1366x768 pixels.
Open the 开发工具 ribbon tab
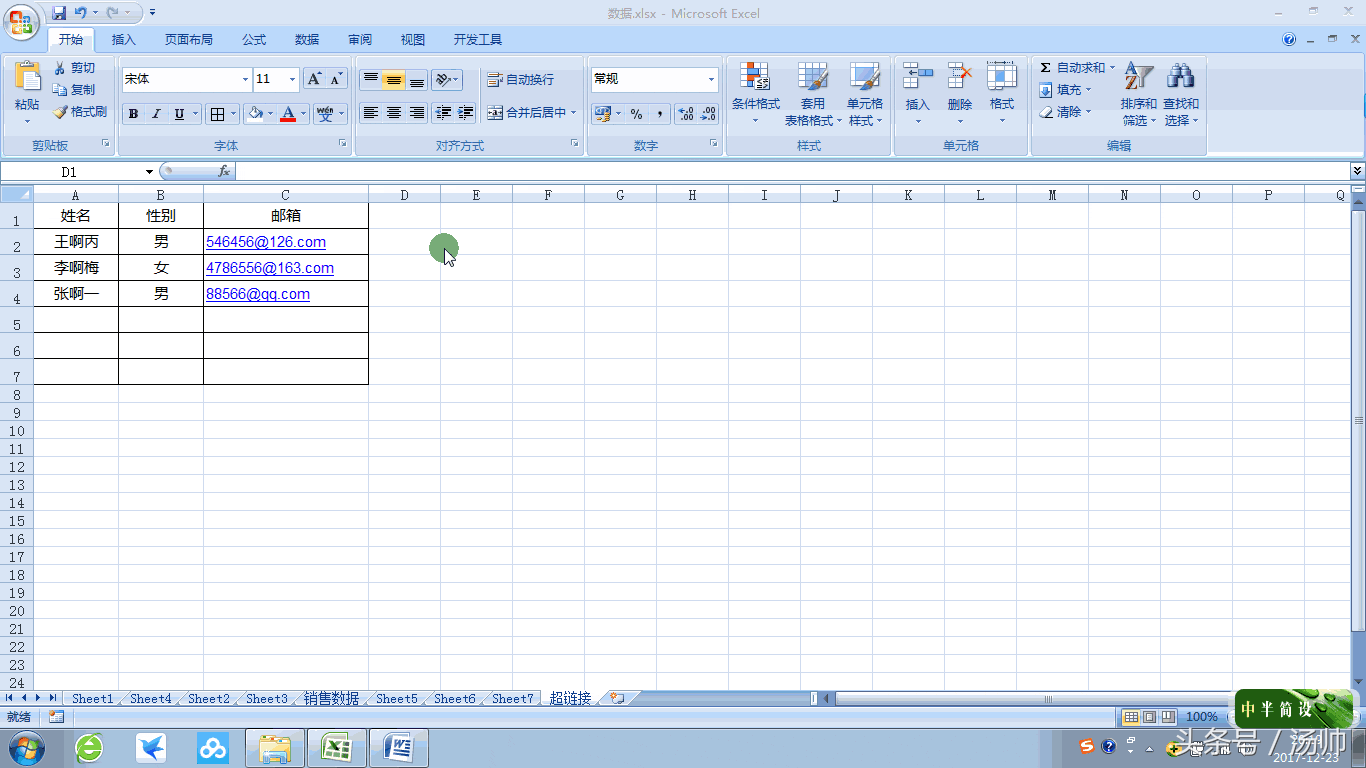tap(478, 40)
